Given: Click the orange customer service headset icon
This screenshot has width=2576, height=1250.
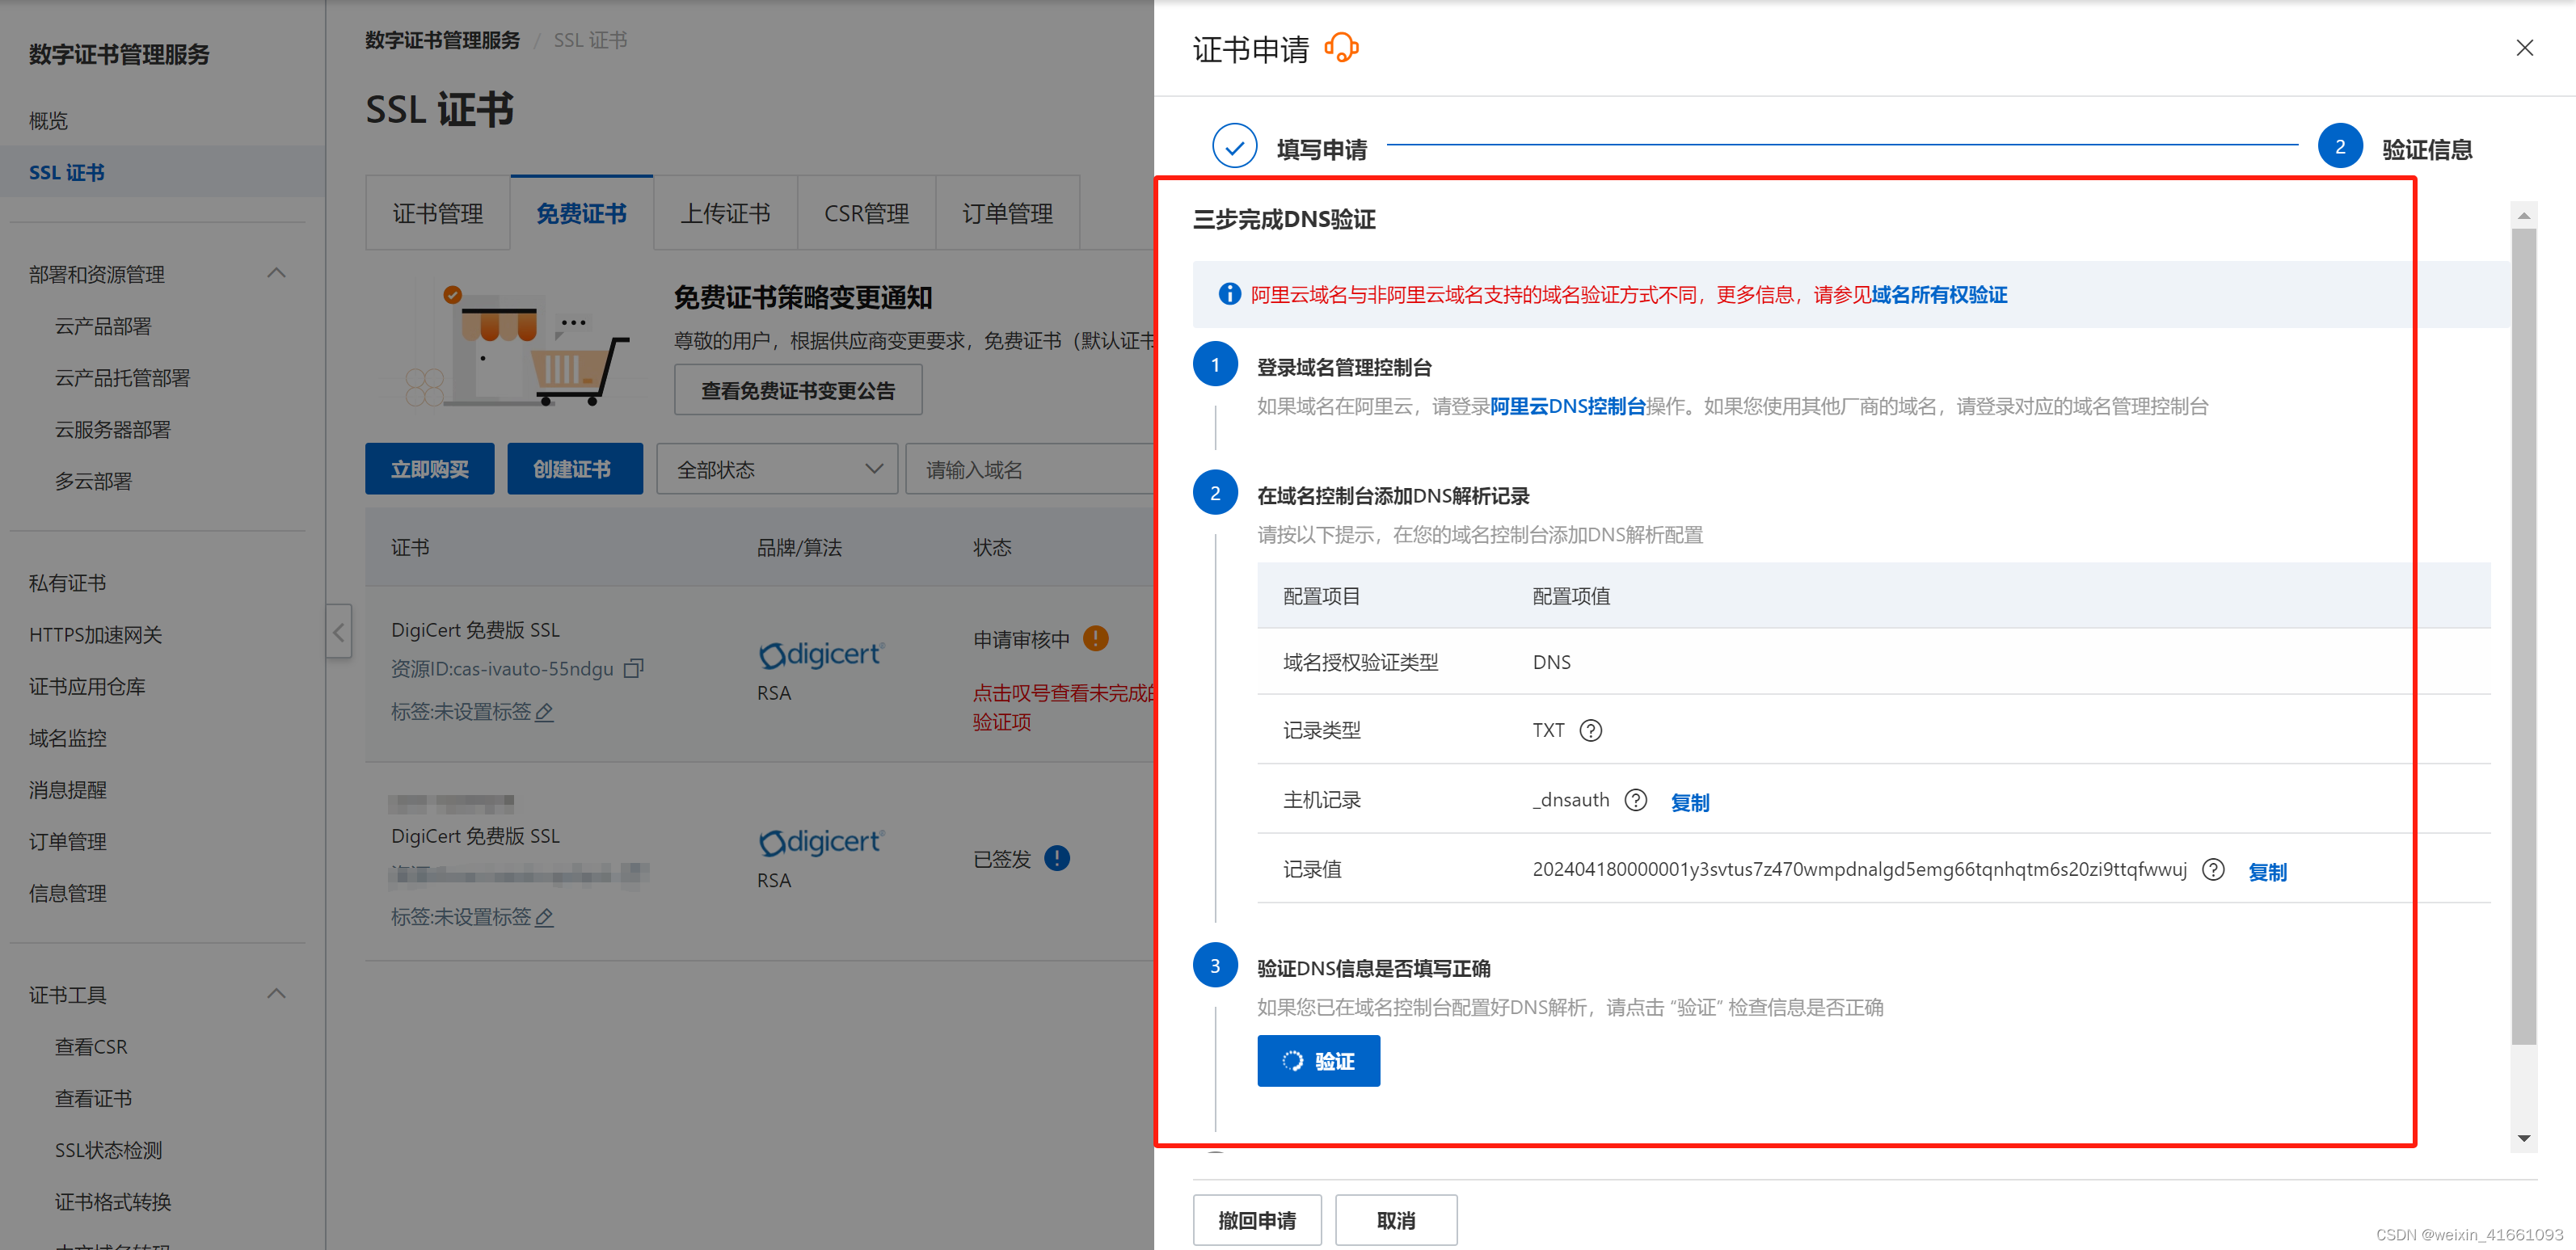Looking at the screenshot, I should 1341,47.
